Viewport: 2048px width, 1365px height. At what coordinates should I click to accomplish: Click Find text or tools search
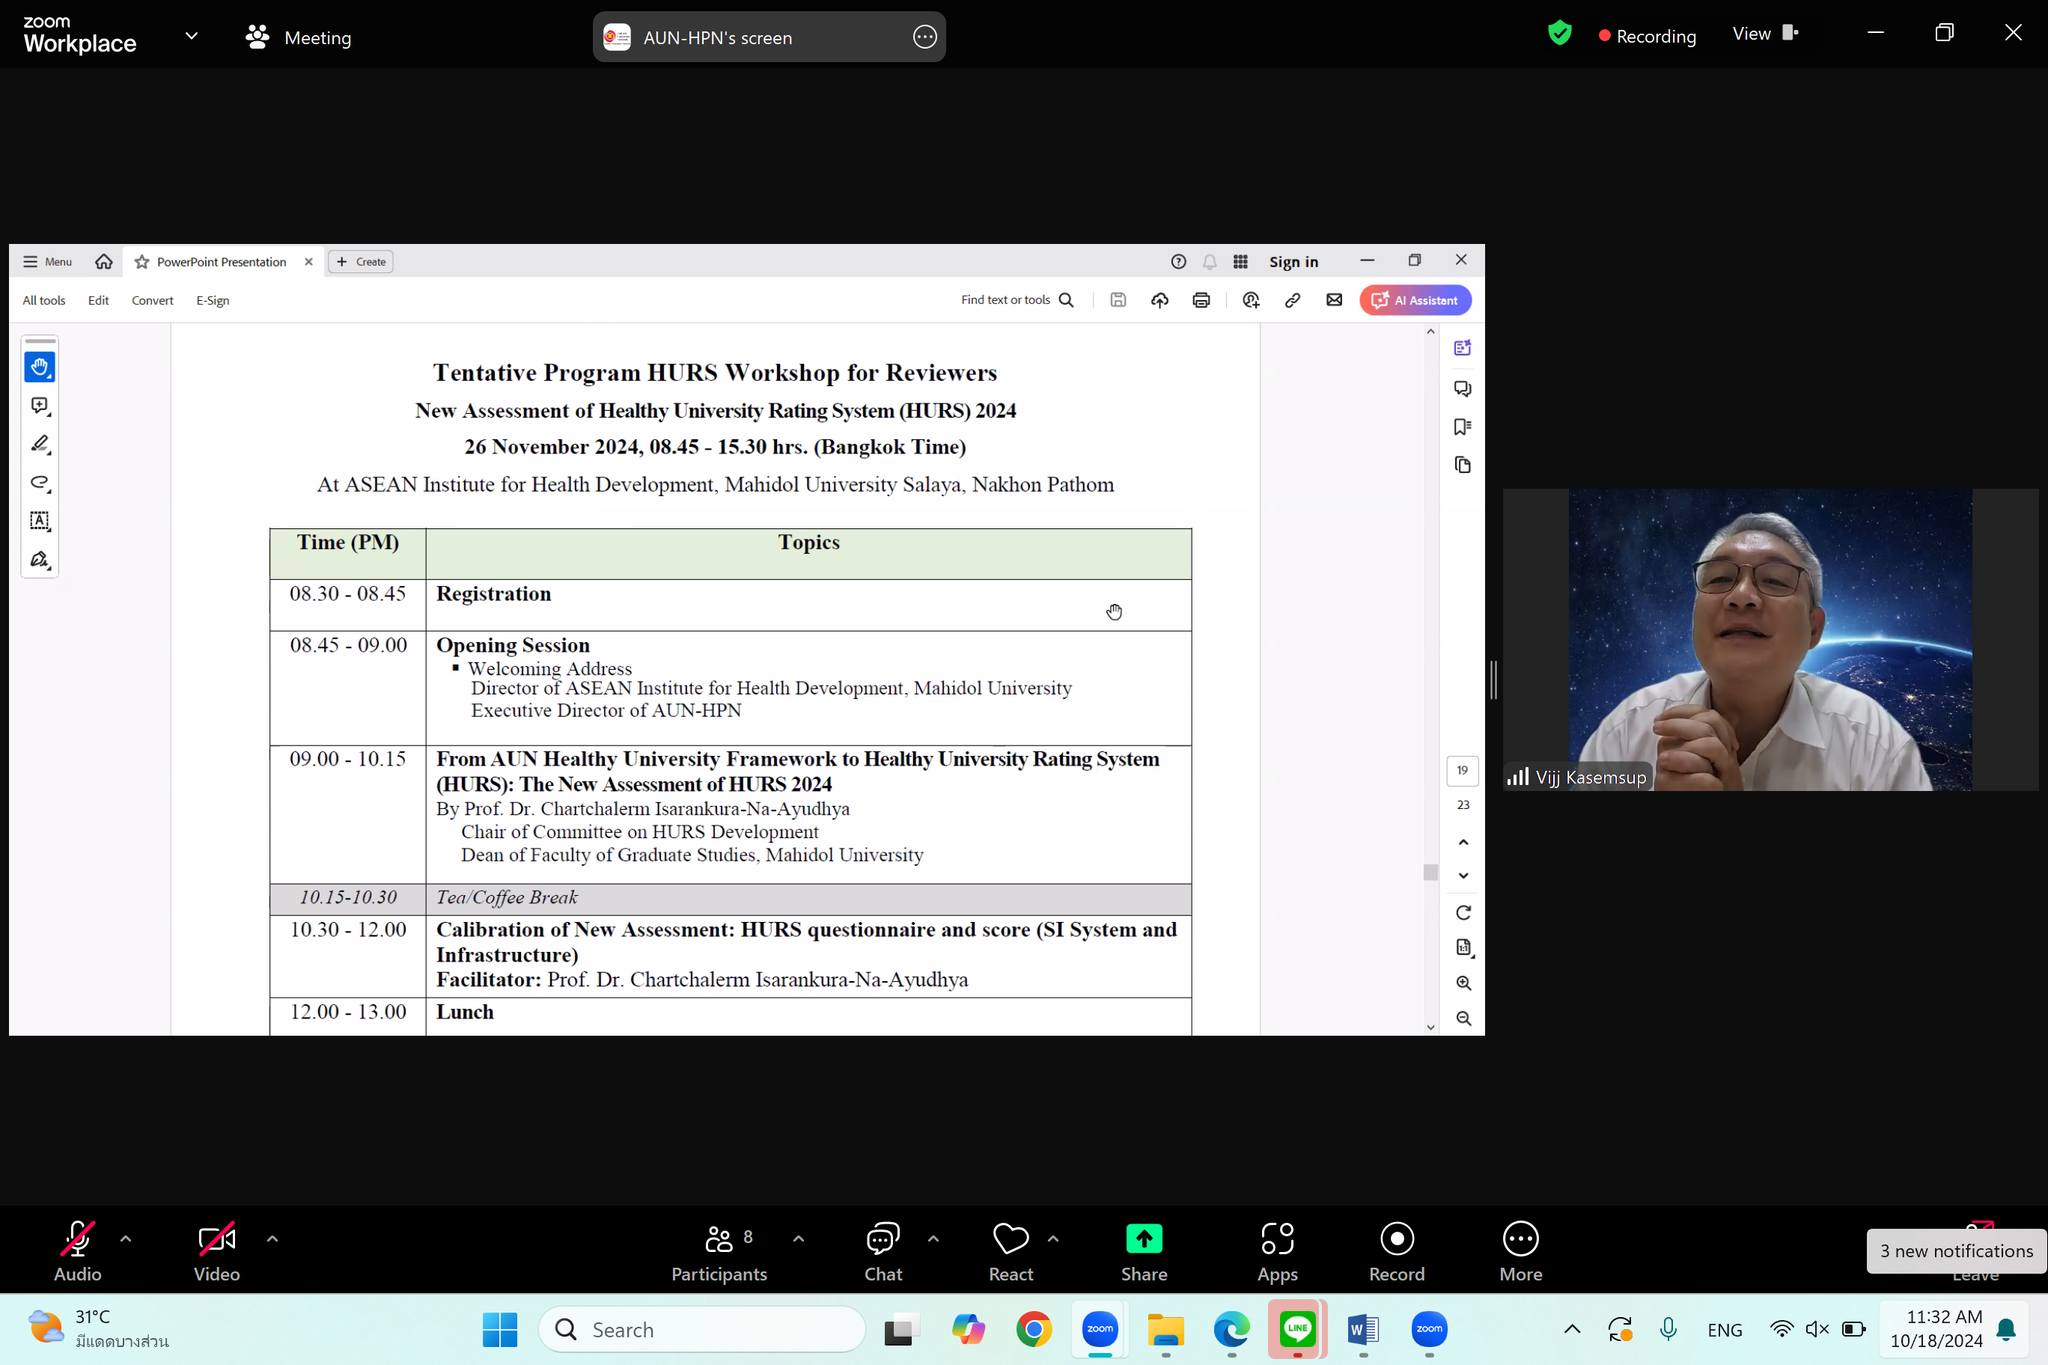(1016, 300)
